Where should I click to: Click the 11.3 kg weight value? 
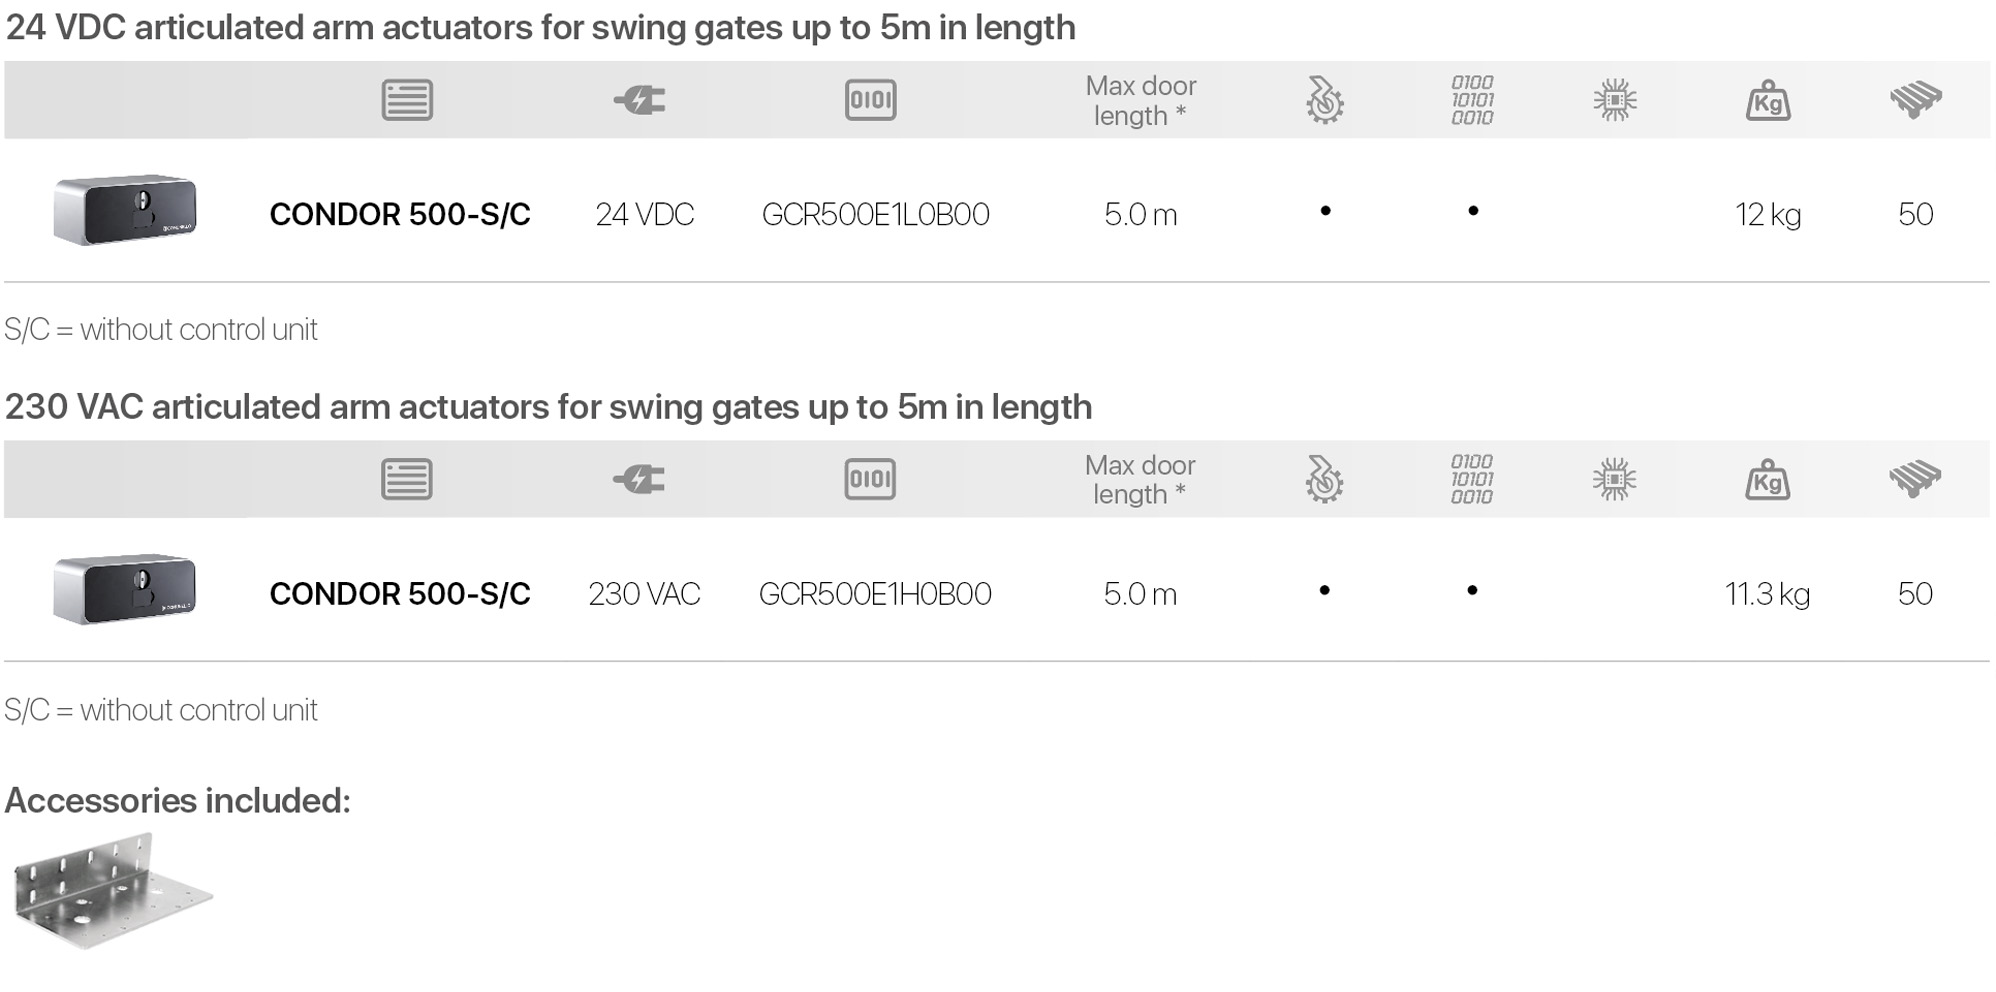point(1767,594)
